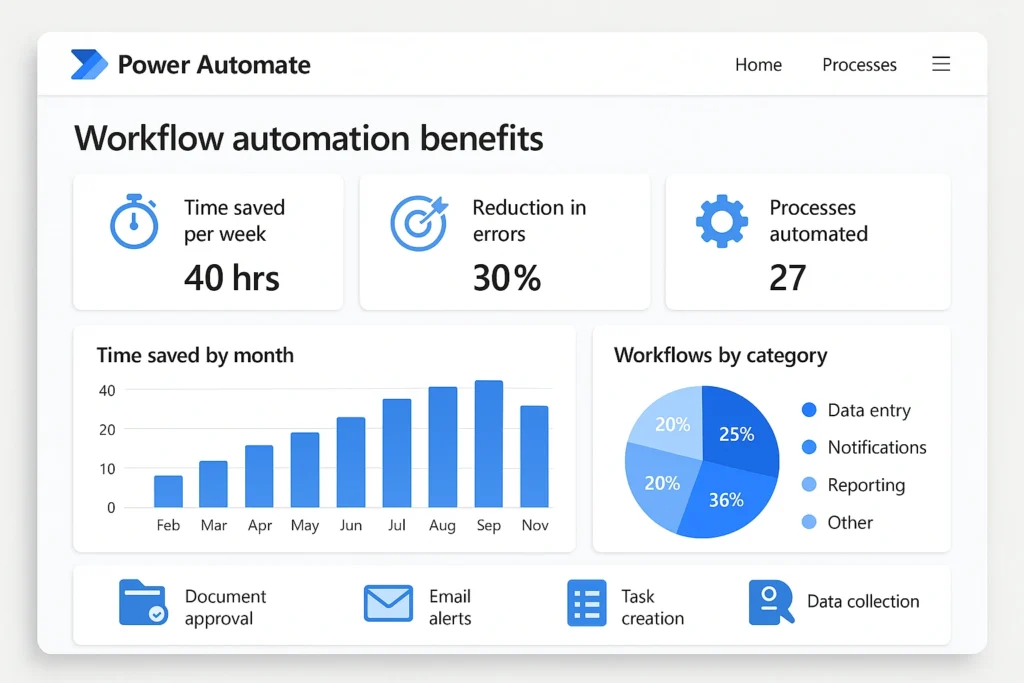Go to the Home tab
1024x683 pixels.
pyautogui.click(x=758, y=65)
